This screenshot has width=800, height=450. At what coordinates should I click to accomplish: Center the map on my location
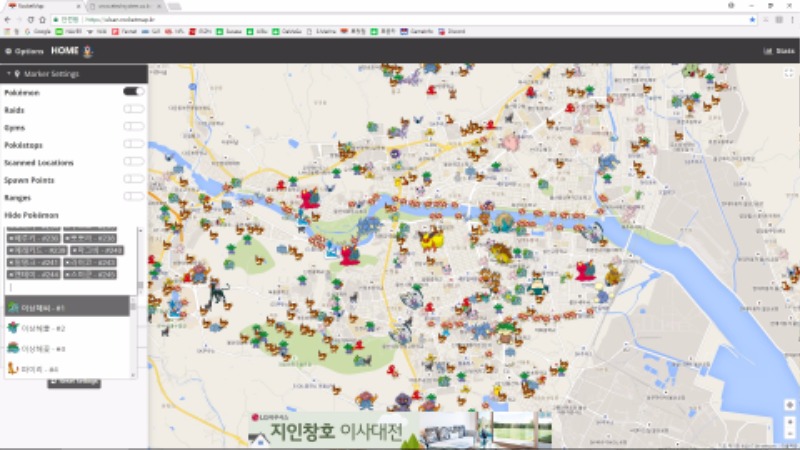pyautogui.click(x=790, y=405)
